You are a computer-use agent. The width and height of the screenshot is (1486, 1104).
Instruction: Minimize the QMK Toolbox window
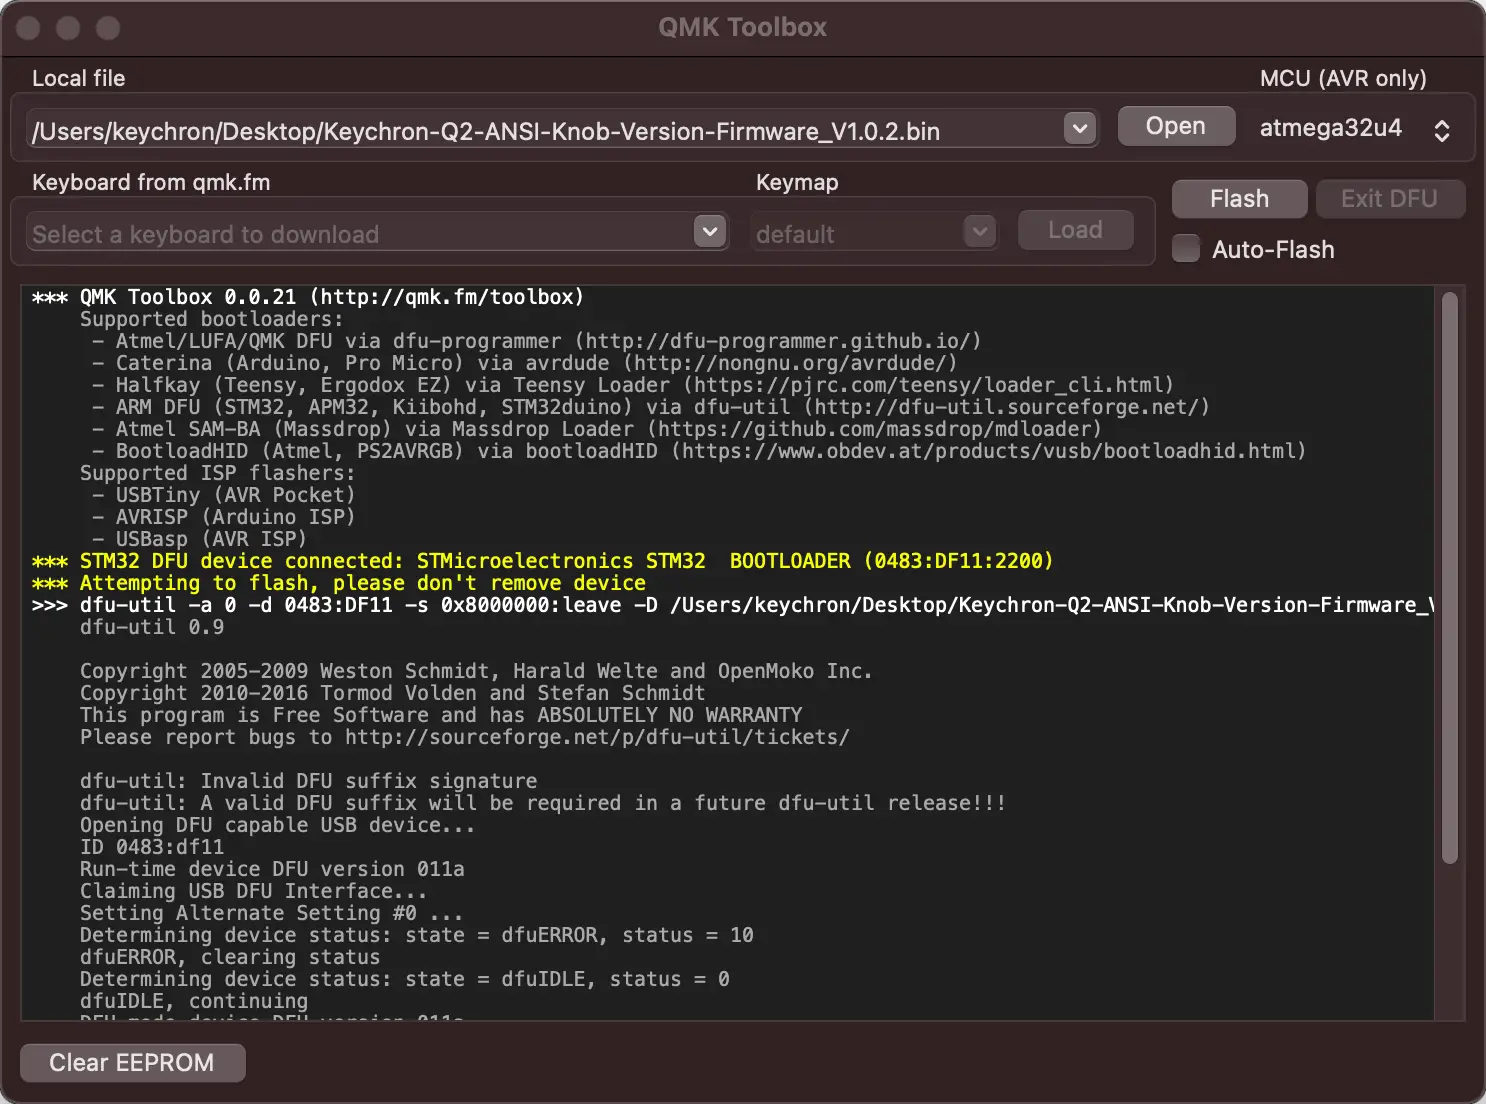(x=68, y=28)
